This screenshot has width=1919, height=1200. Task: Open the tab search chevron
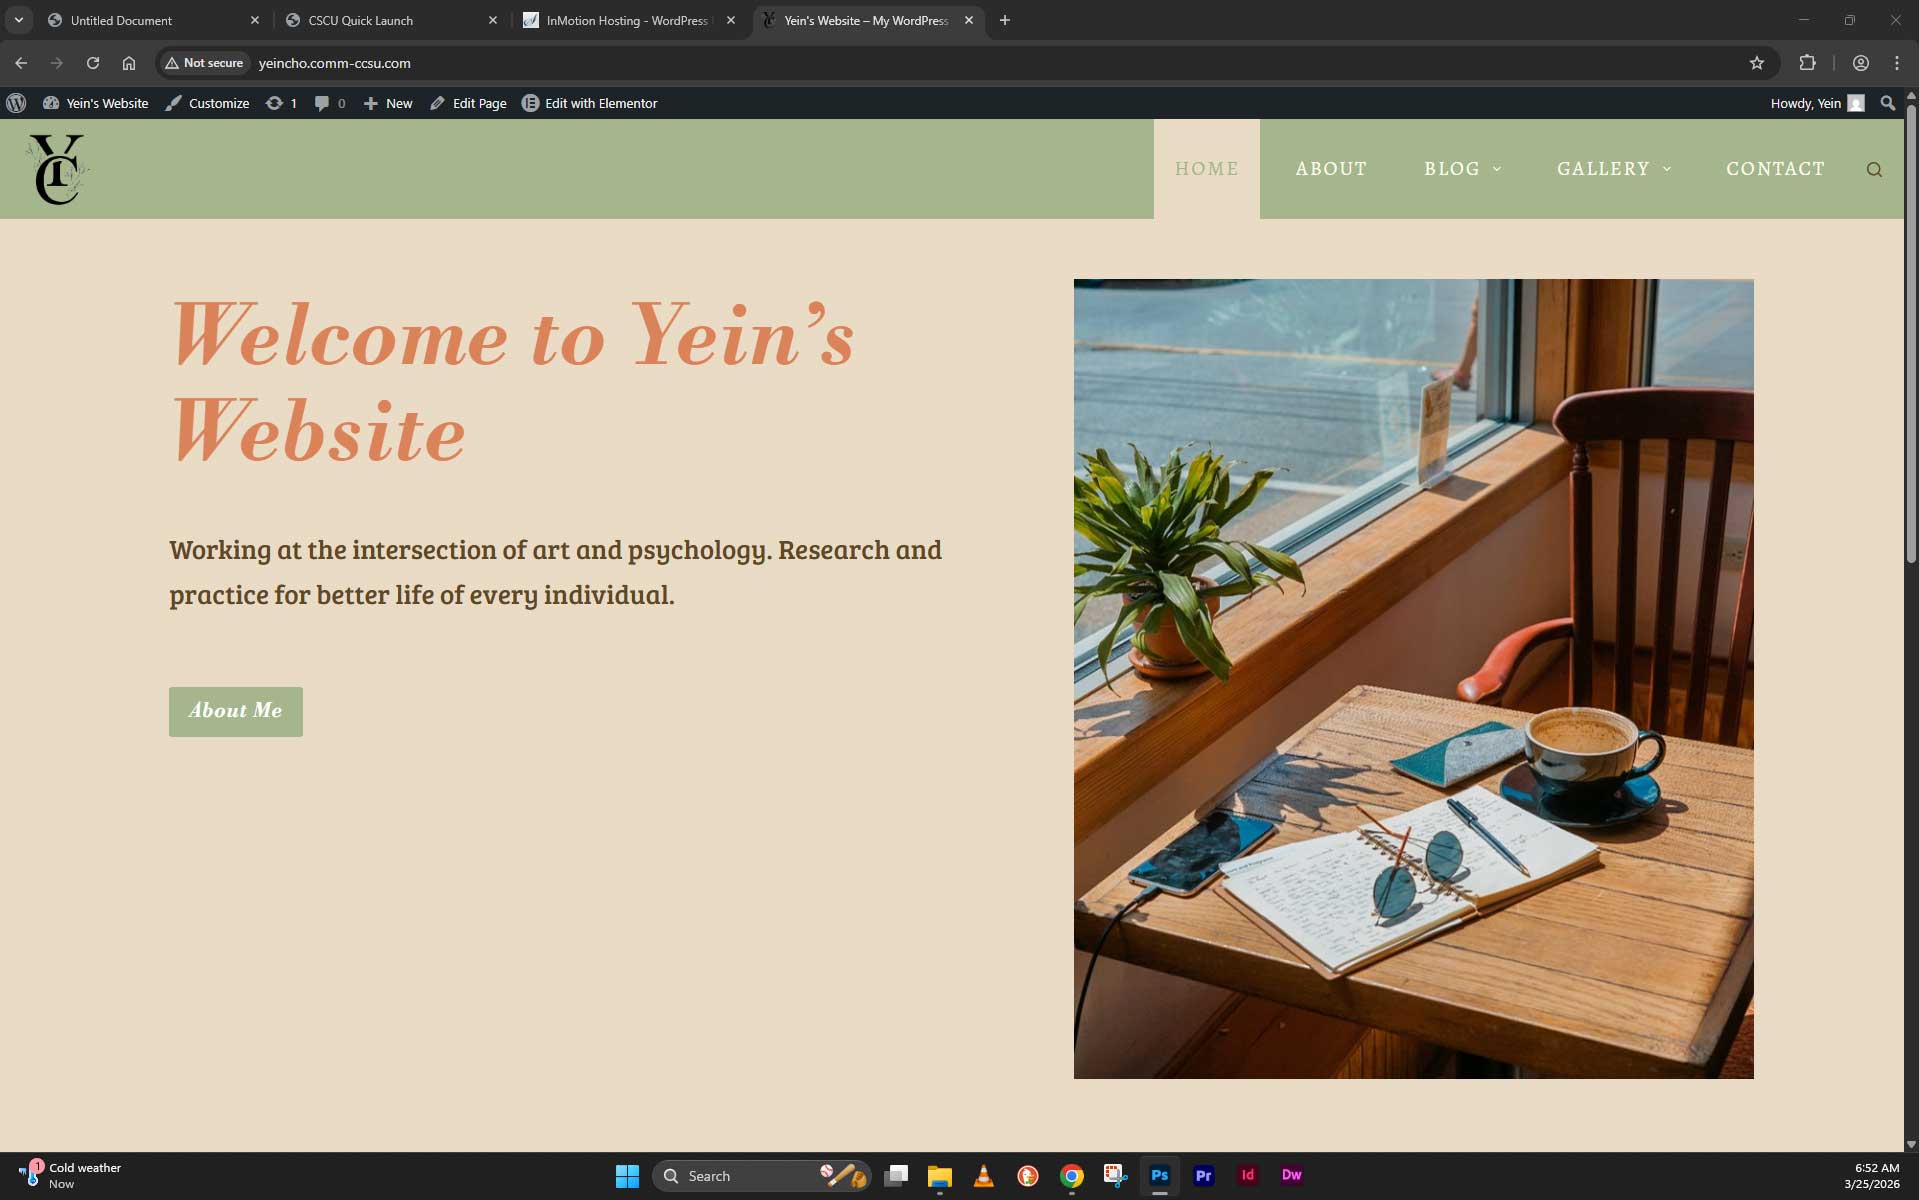(18, 20)
